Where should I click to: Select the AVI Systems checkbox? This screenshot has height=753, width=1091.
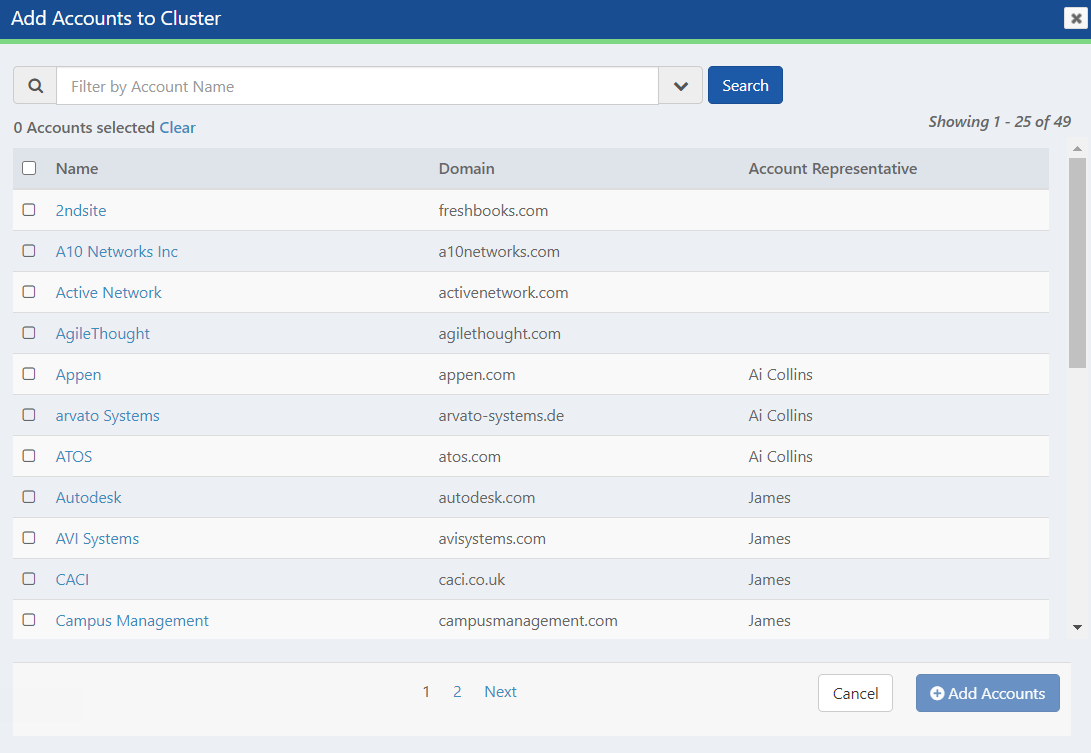pos(29,538)
